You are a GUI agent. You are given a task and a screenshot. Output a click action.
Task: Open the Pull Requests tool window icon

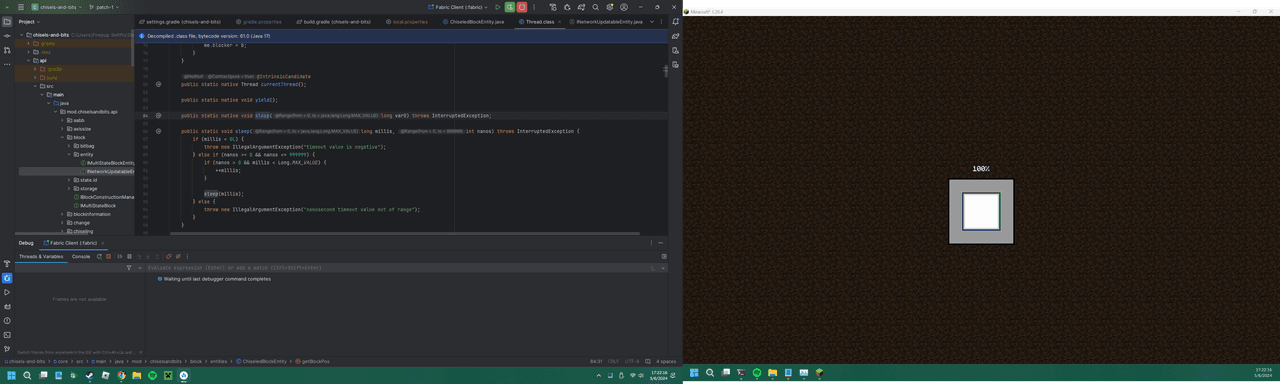pyautogui.click(x=7, y=50)
